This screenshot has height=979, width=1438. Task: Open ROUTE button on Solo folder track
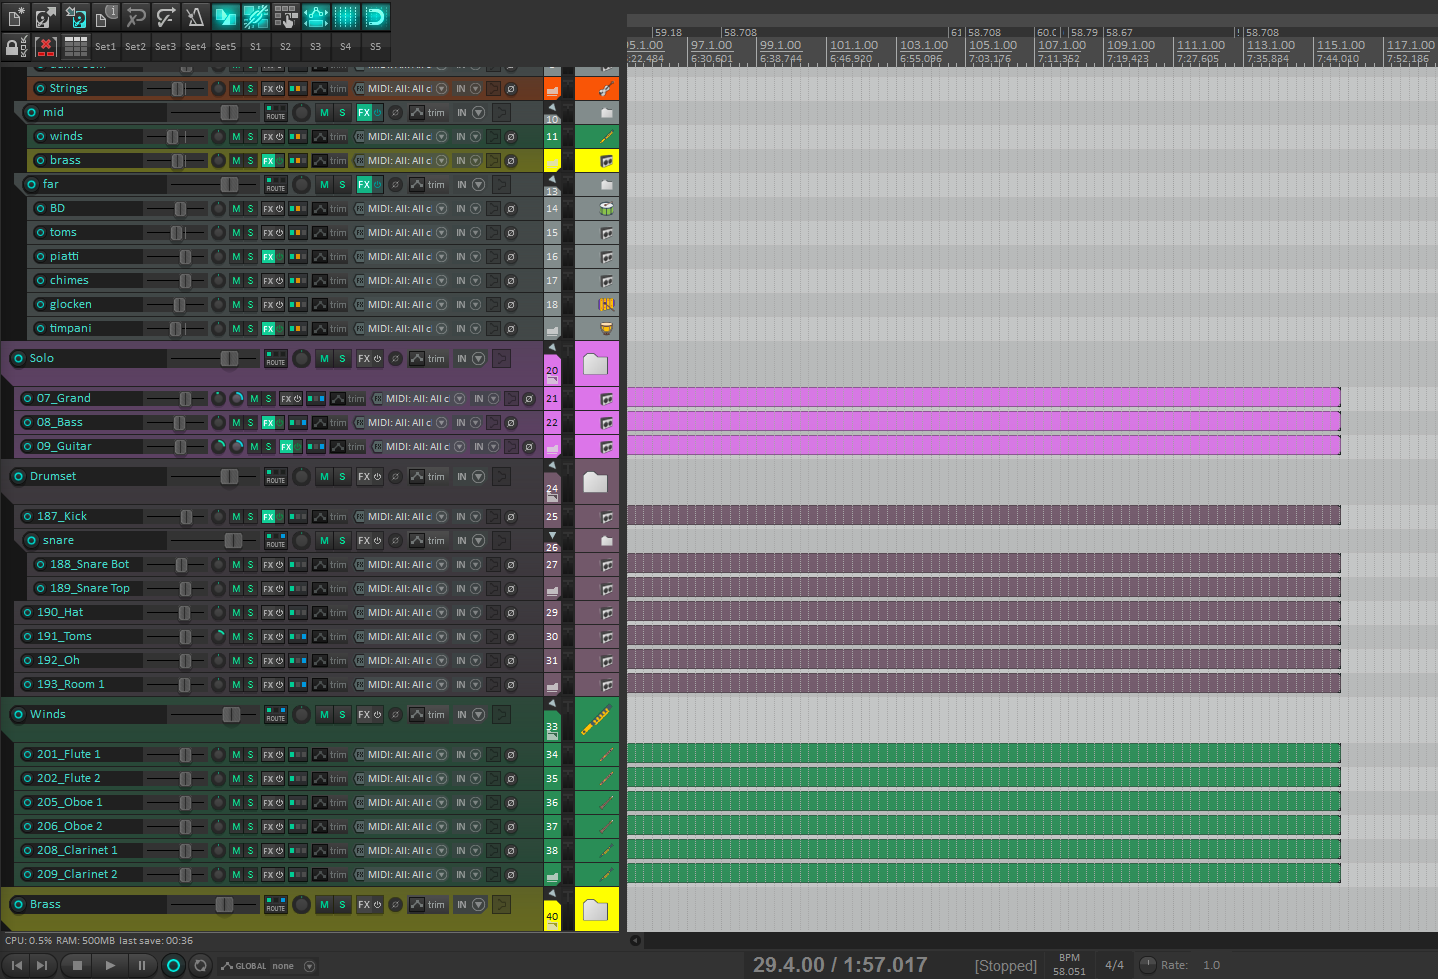tap(276, 359)
